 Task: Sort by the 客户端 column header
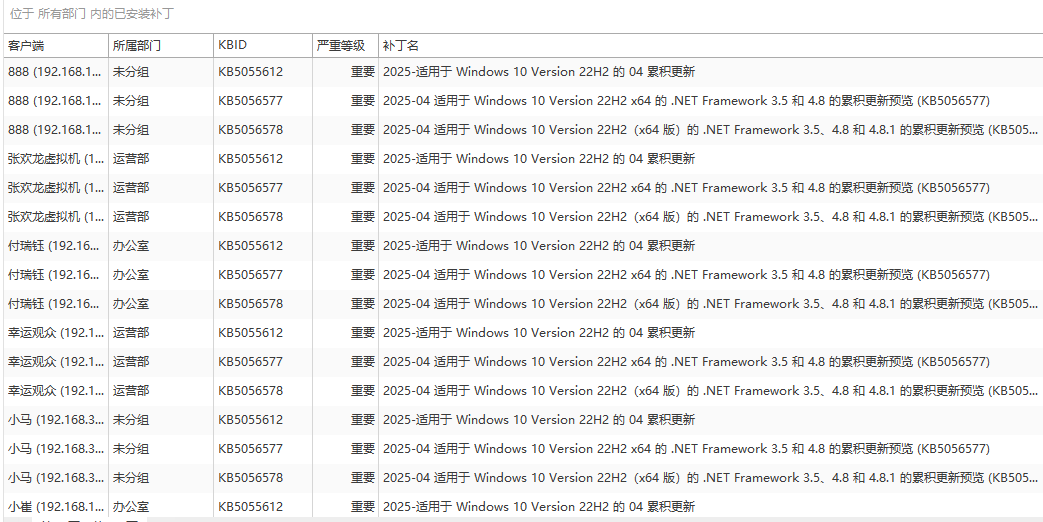coord(55,46)
